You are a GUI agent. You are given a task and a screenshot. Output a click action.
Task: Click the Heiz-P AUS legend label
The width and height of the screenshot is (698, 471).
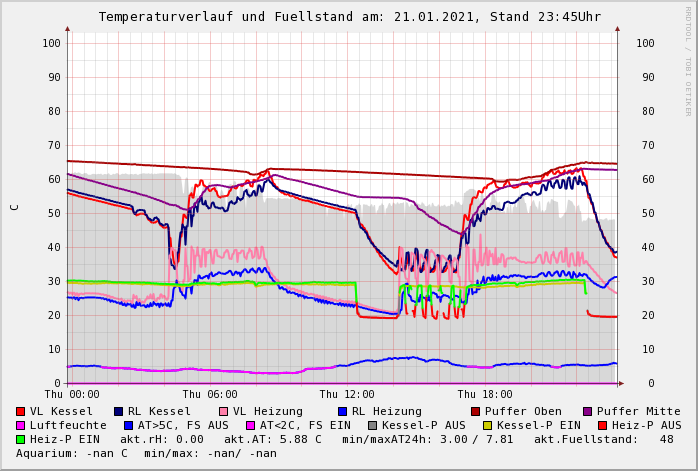click(x=646, y=425)
